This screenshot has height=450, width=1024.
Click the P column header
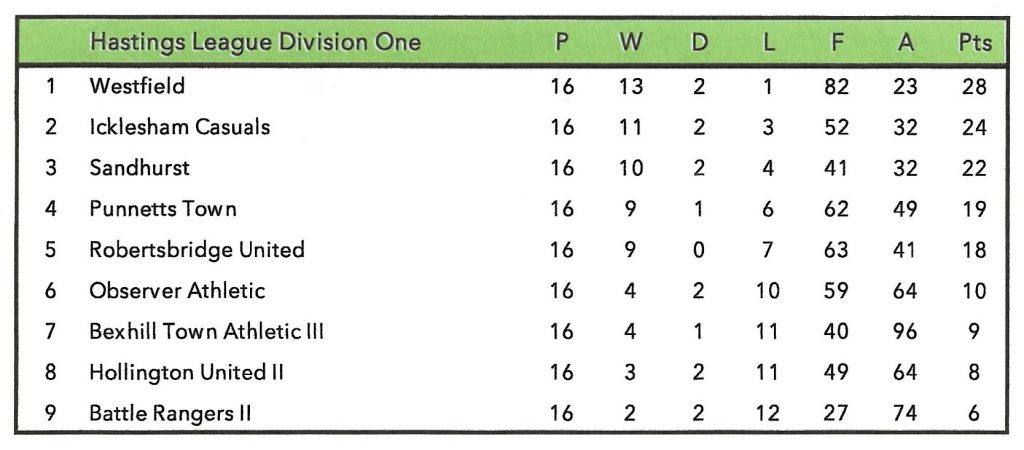(x=563, y=43)
